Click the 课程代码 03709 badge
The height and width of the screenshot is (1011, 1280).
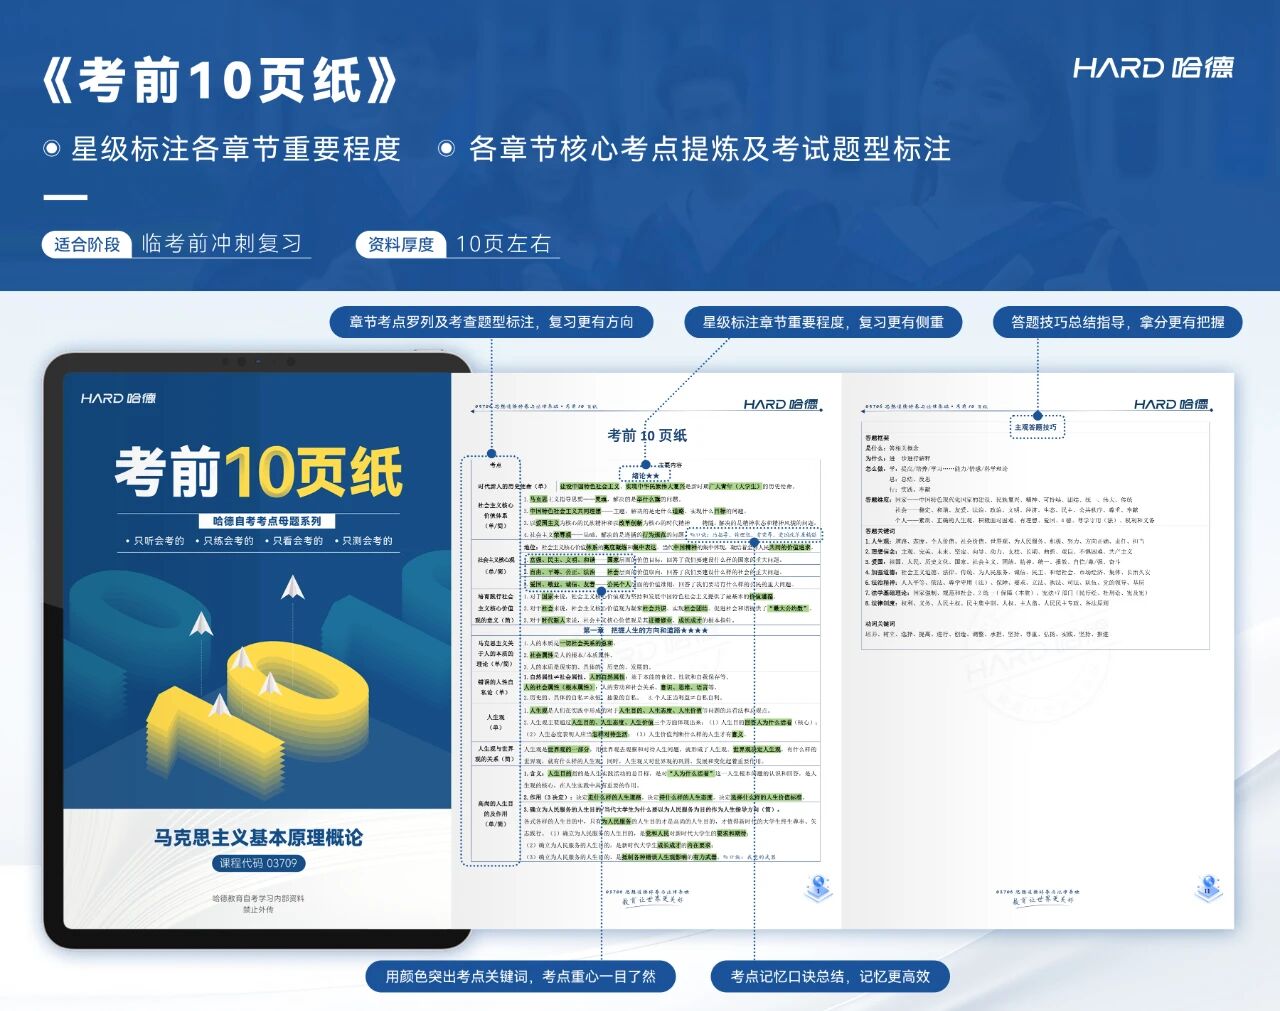click(259, 863)
